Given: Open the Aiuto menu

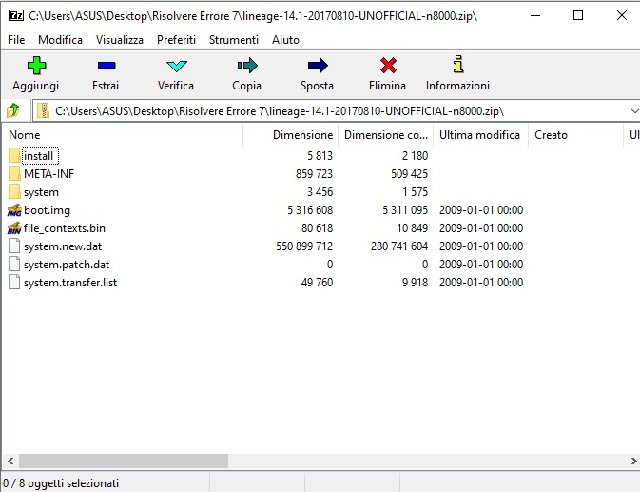Looking at the screenshot, I should click(x=286, y=40).
